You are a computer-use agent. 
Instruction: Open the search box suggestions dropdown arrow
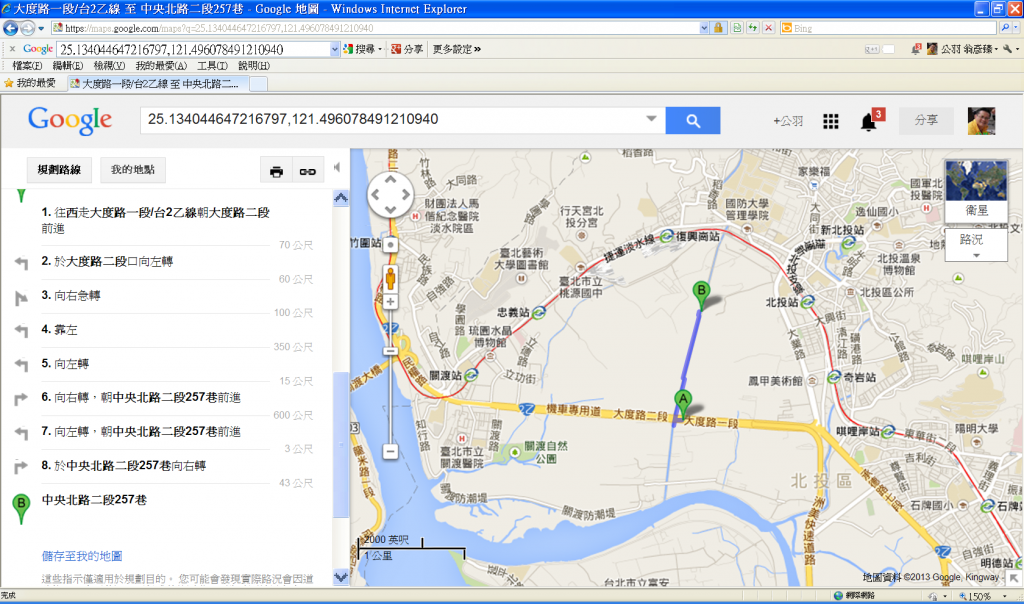[x=651, y=119]
